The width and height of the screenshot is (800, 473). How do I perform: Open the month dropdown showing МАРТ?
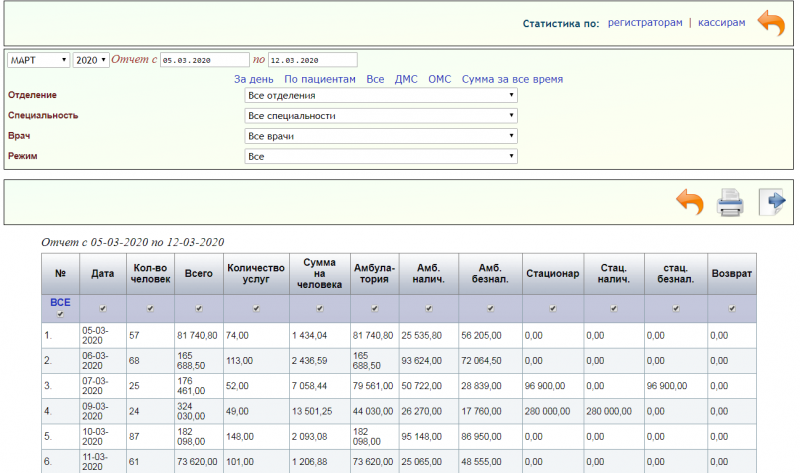38,60
